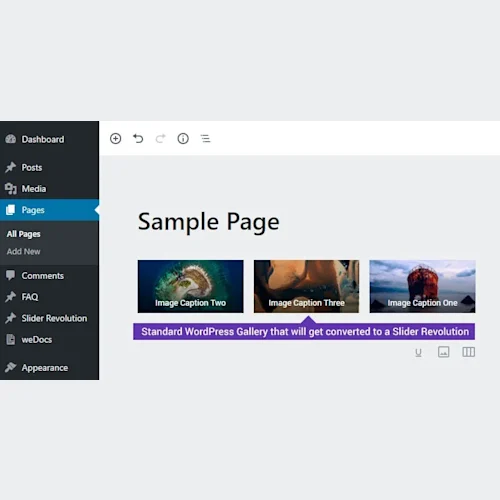Open the content structure info icon
Image resolution: width=500 pixels, height=500 pixels.
(183, 138)
